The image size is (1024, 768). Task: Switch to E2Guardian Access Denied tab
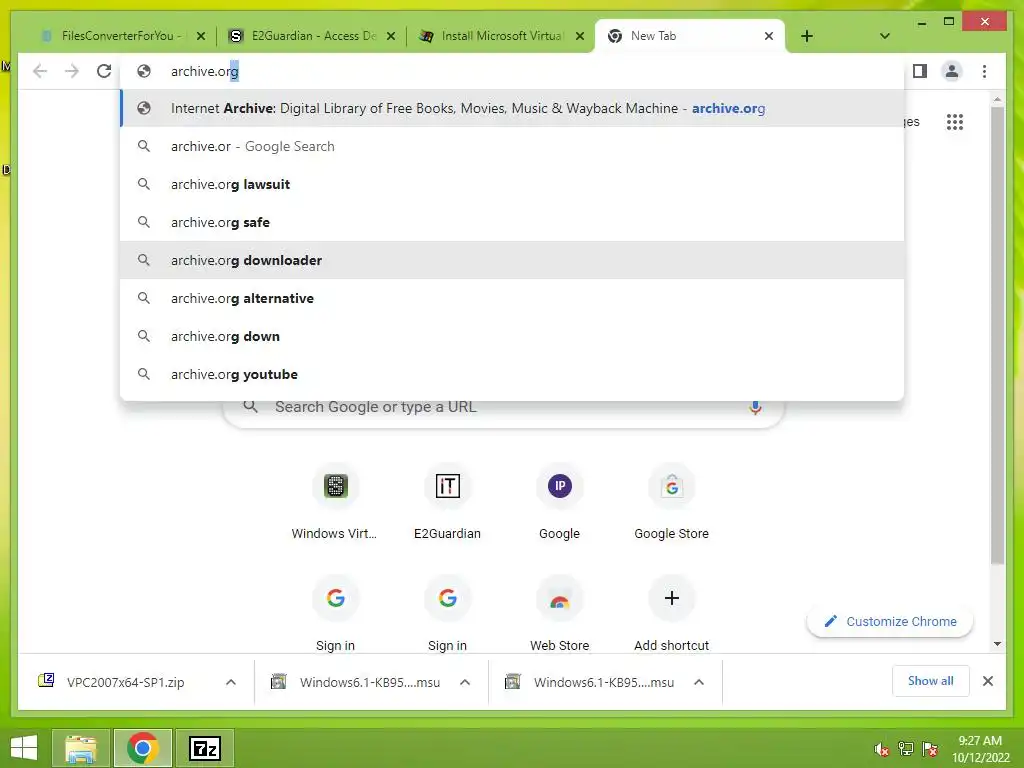[x=313, y=36]
